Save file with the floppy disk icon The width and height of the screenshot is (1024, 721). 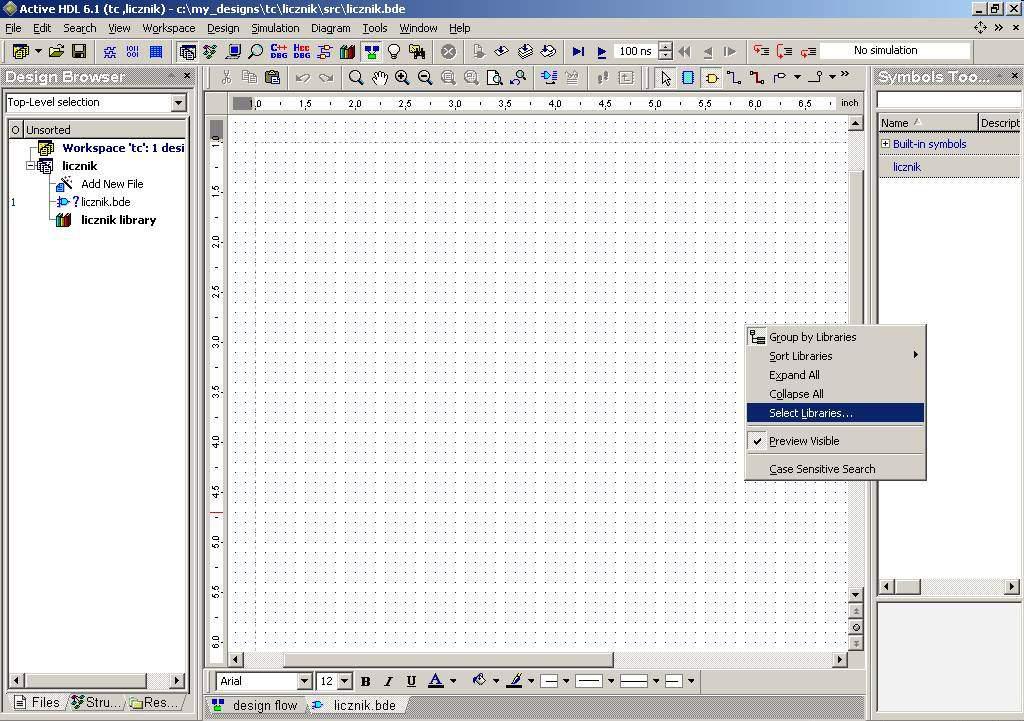(x=79, y=51)
